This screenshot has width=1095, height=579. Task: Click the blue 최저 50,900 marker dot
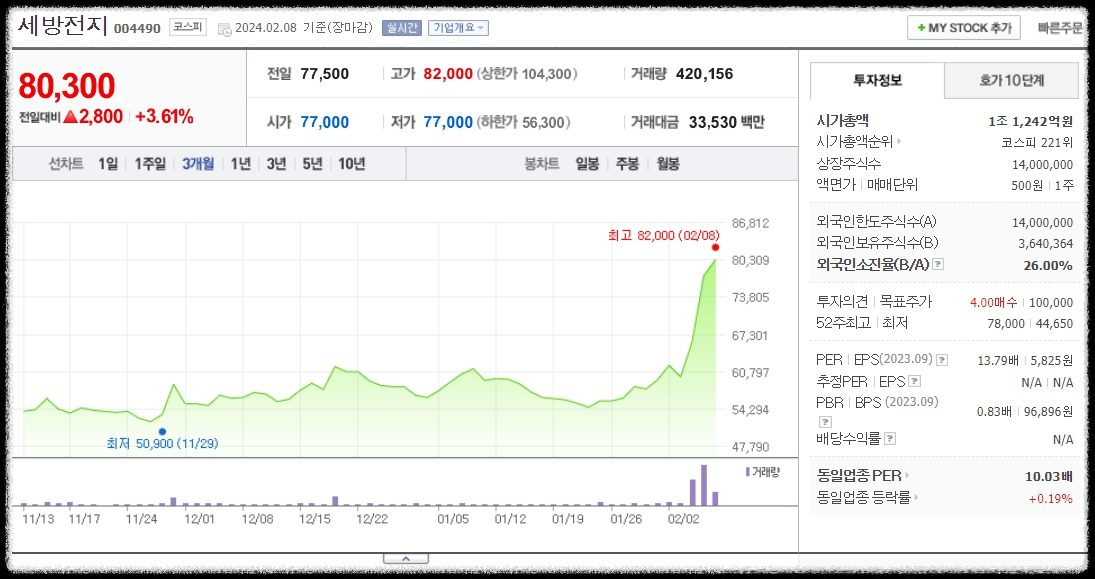pos(162,432)
